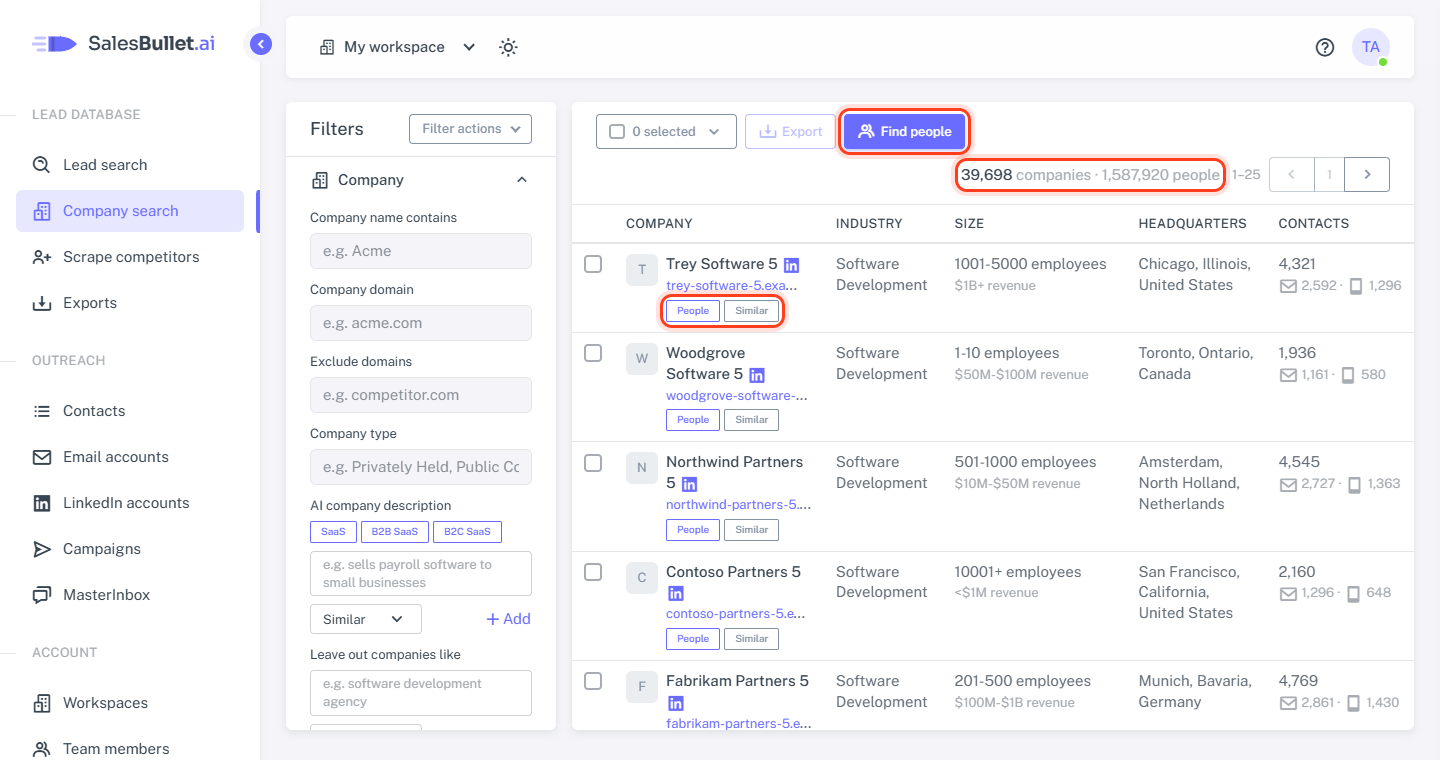Click the Exclude domains input field

(x=421, y=395)
